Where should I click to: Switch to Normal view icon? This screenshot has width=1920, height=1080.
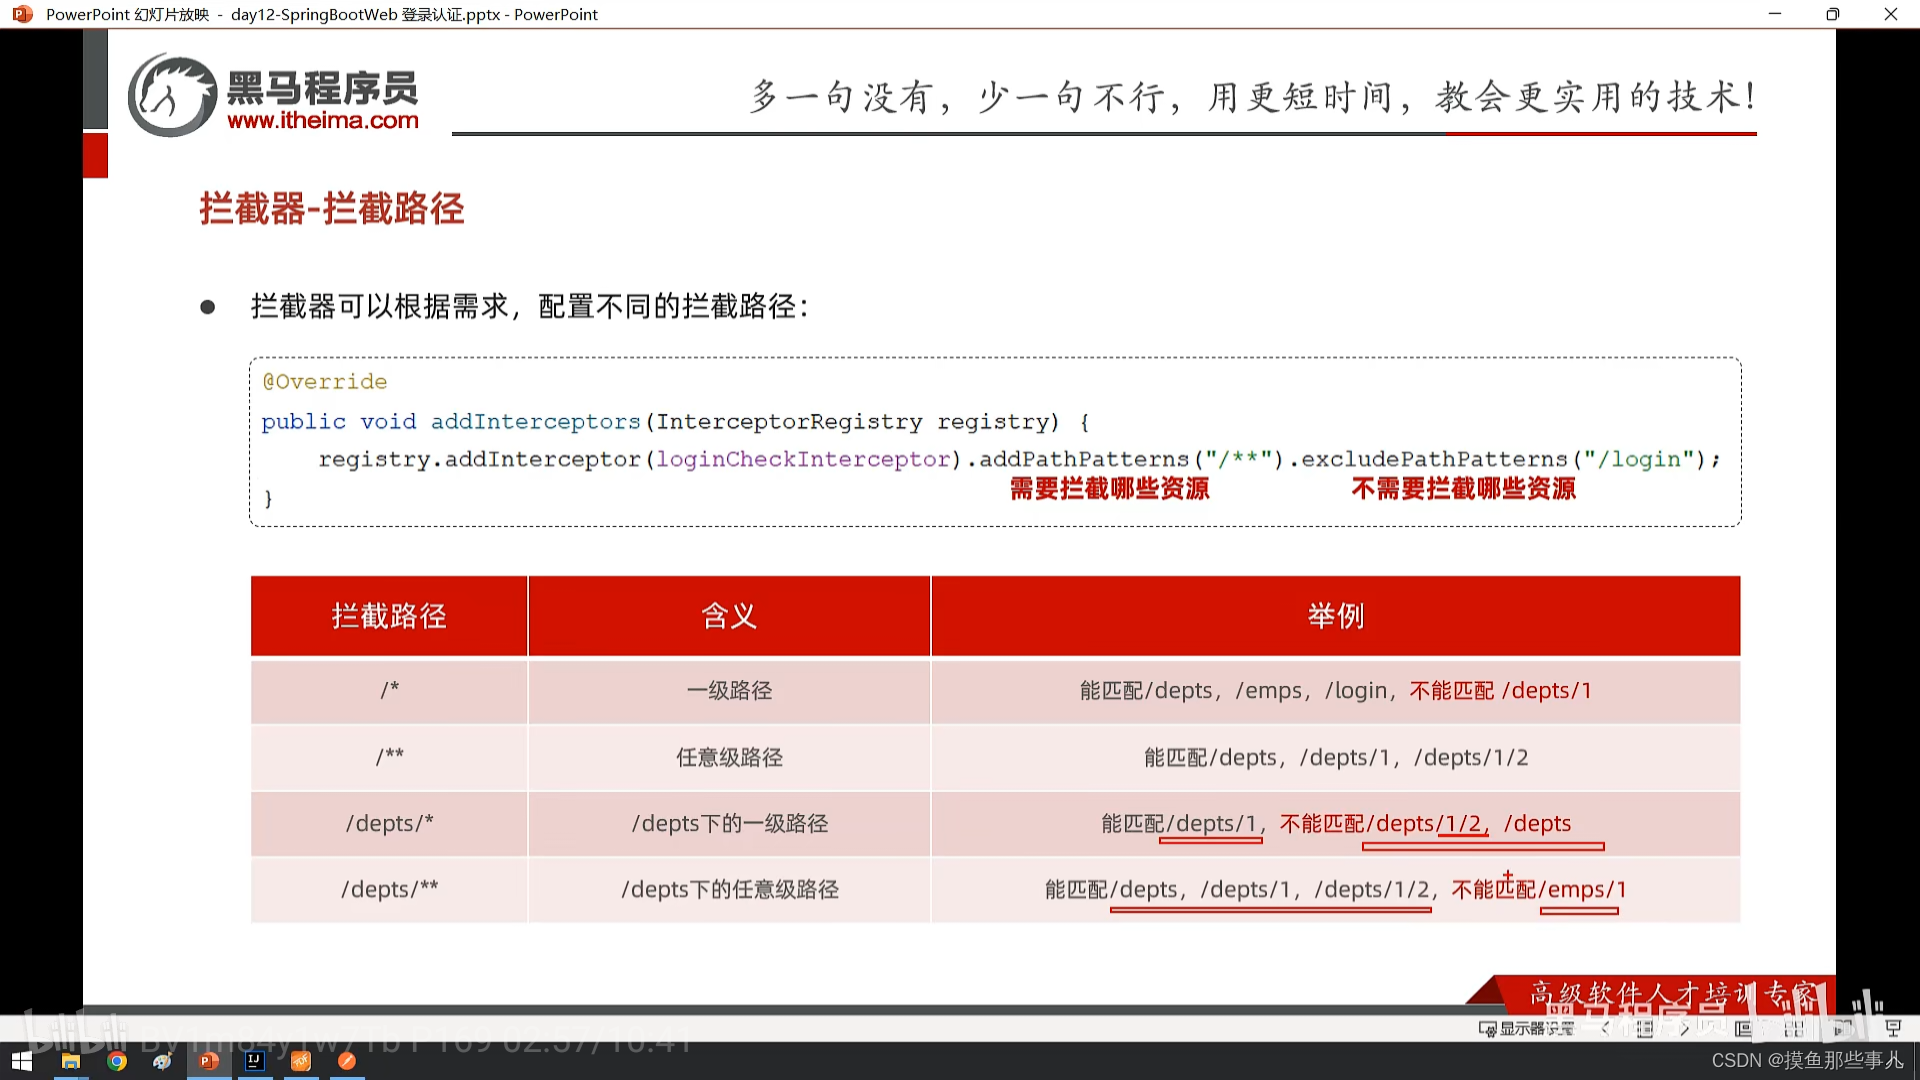1744,1028
